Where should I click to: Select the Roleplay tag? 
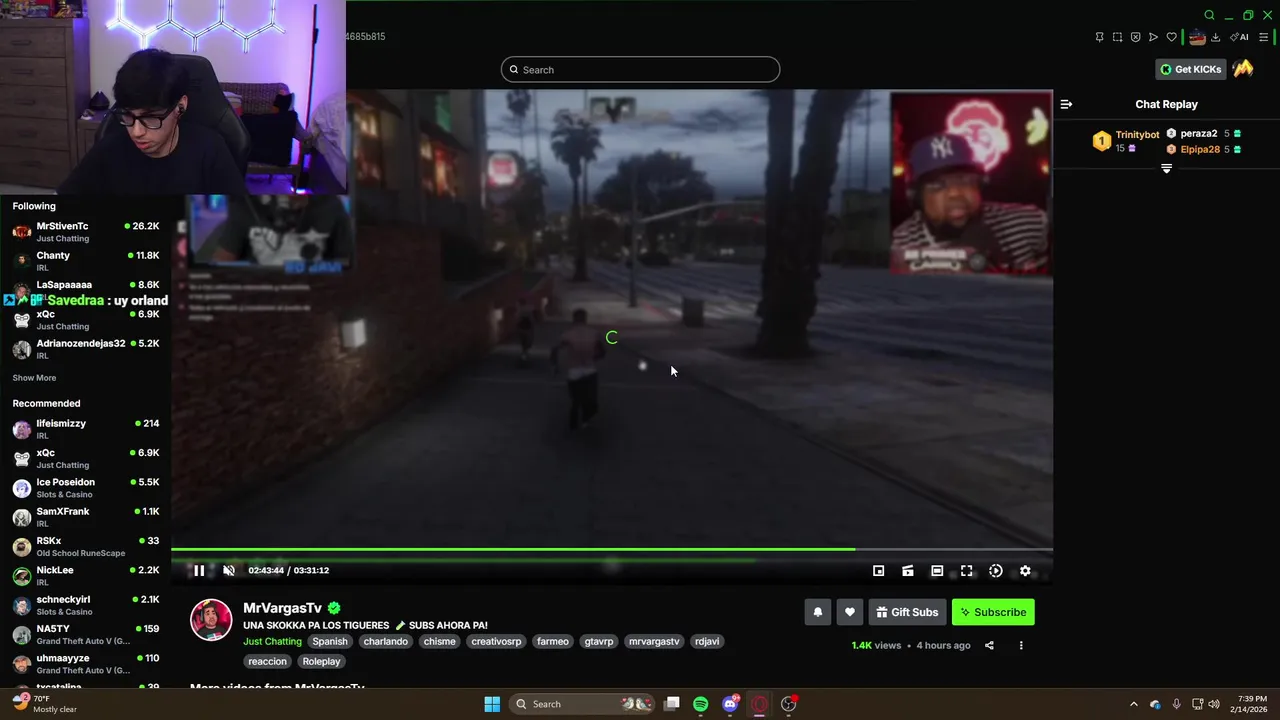pos(321,662)
